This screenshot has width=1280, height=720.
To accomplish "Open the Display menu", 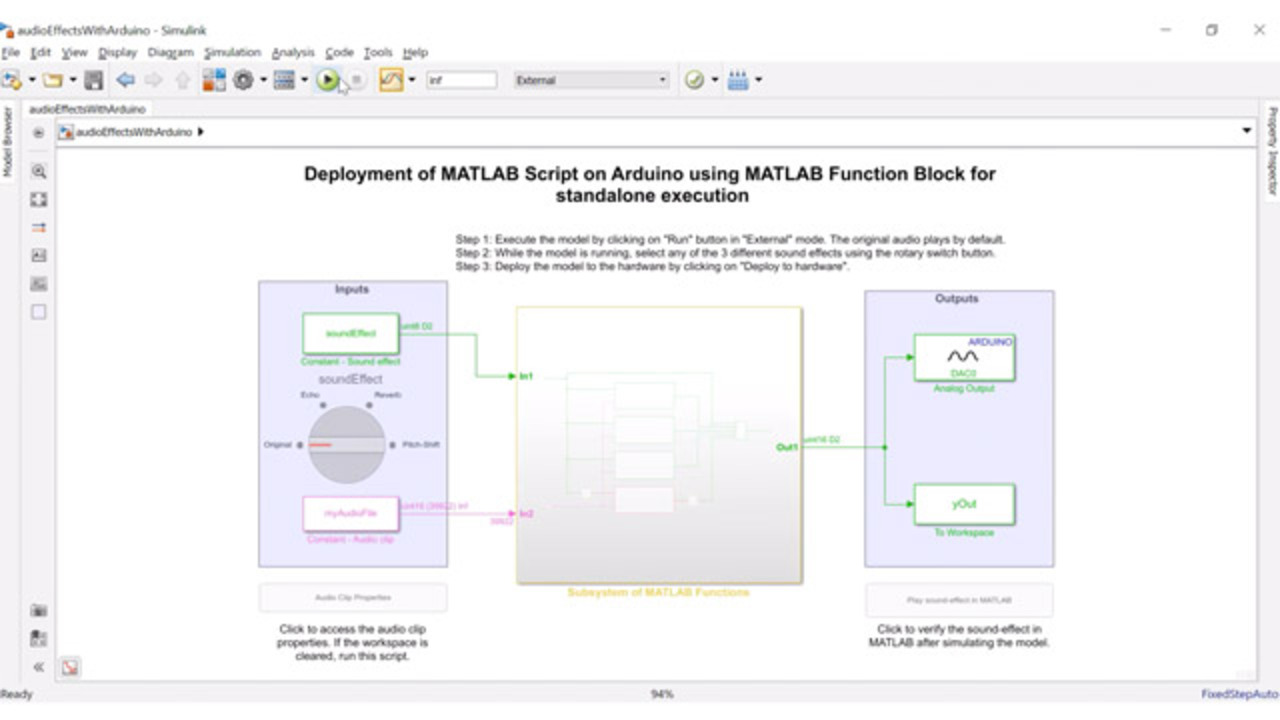I will pos(117,52).
